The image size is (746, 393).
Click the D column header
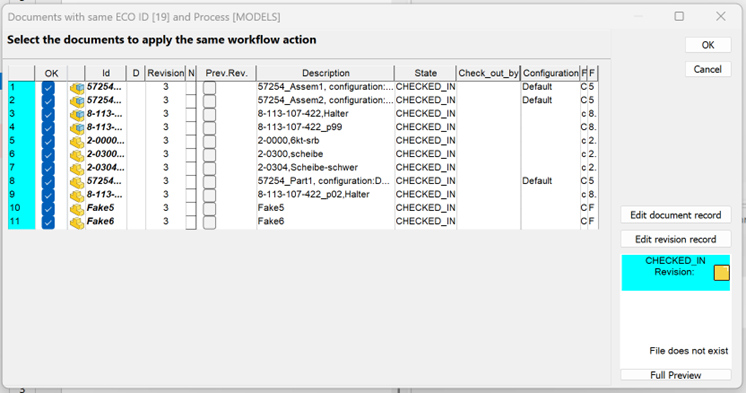click(x=136, y=73)
